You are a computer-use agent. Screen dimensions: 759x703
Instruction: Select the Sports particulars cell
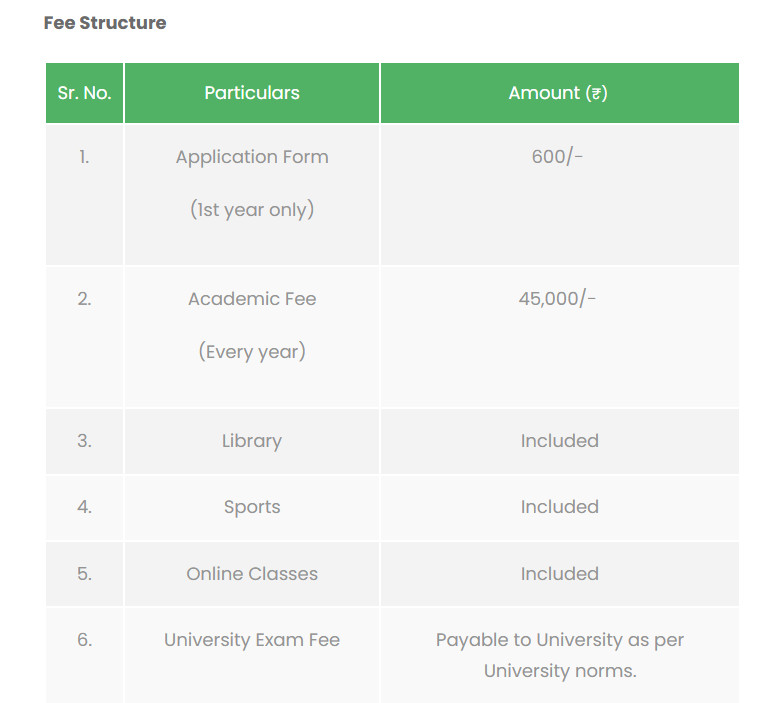[252, 507]
